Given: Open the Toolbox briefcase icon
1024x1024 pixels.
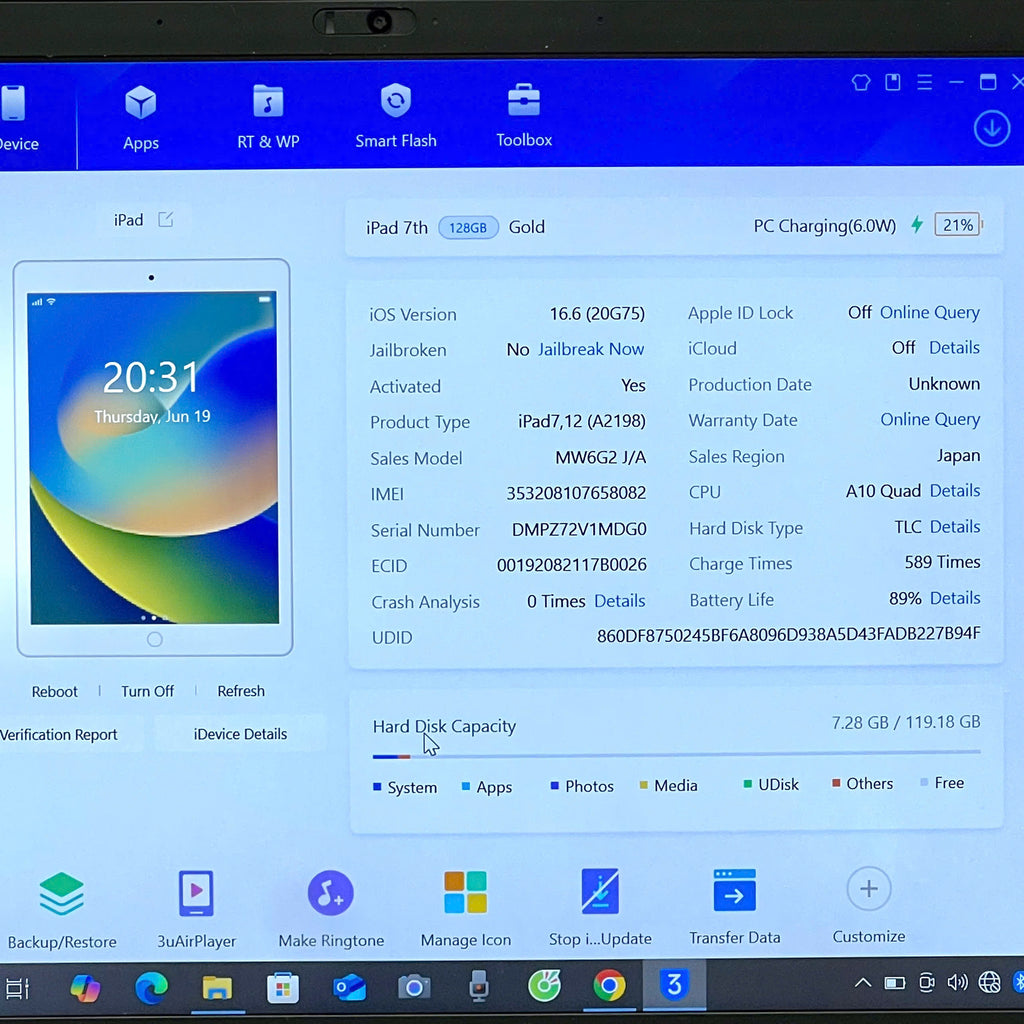Looking at the screenshot, I should [x=524, y=99].
